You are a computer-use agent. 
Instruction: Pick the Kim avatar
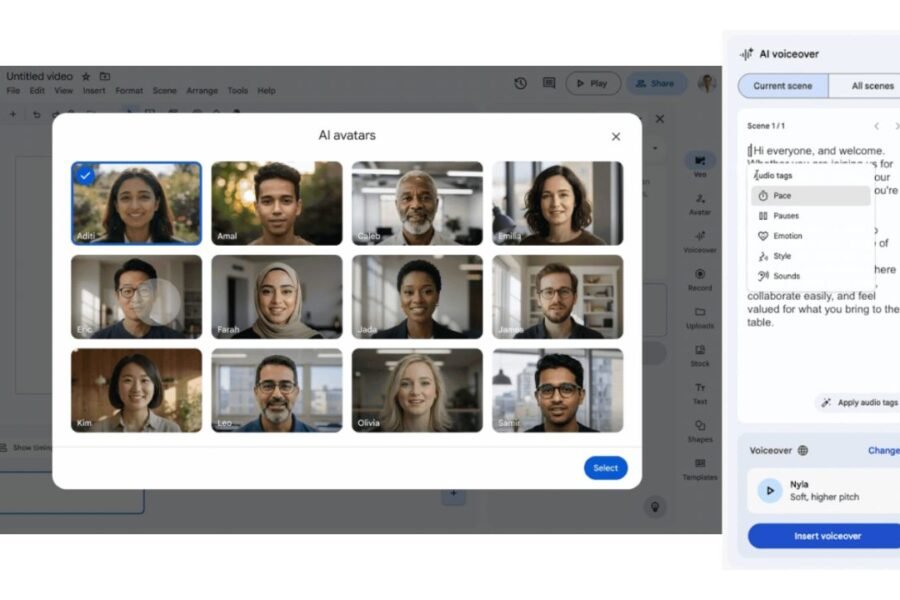coord(136,390)
